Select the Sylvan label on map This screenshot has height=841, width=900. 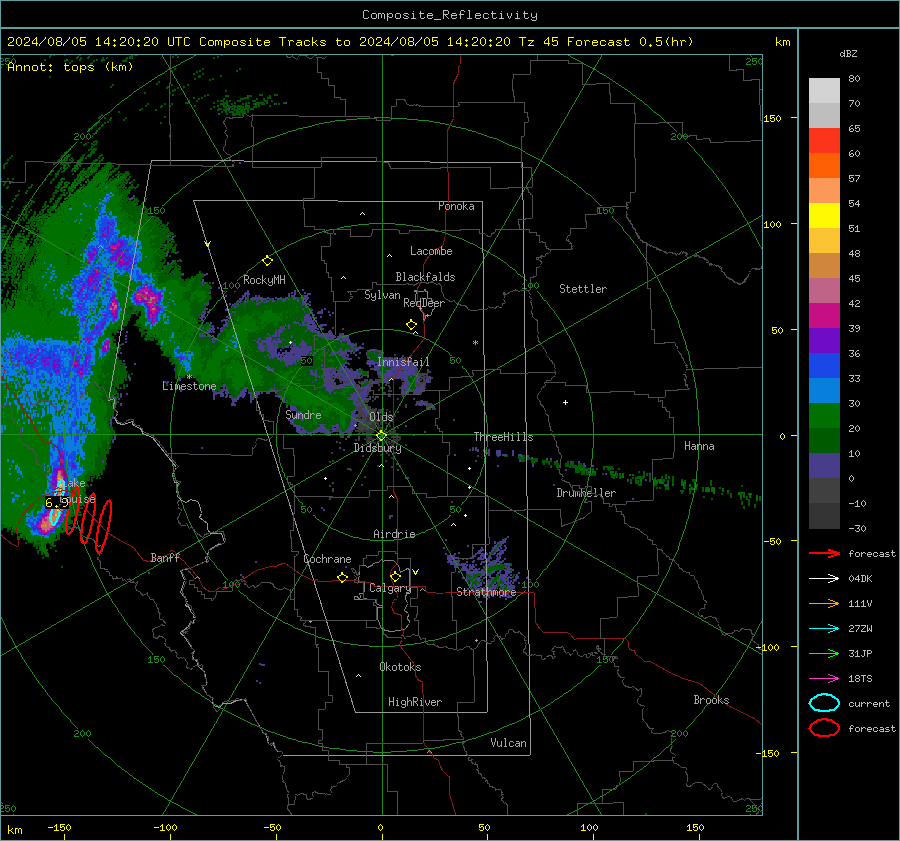(382, 295)
